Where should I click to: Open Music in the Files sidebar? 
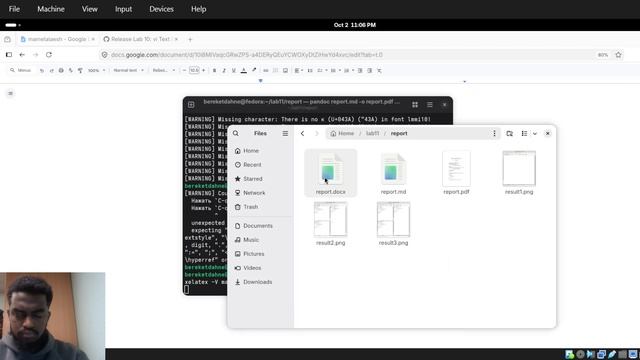(x=260, y=240)
